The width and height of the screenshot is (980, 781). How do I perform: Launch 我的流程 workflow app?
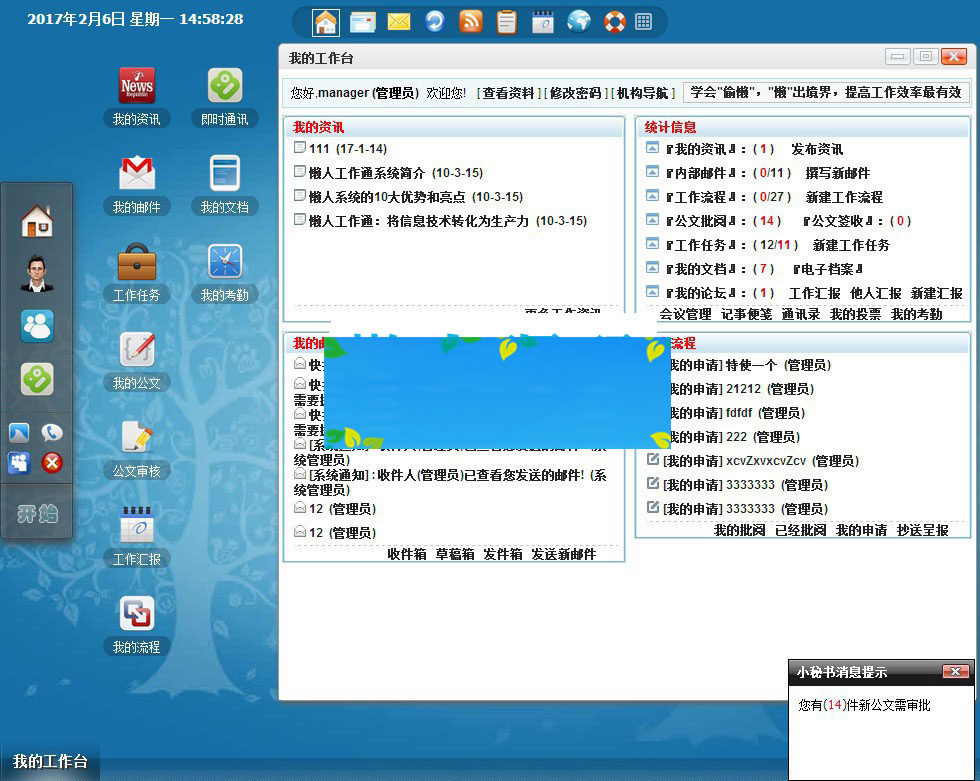(138, 614)
